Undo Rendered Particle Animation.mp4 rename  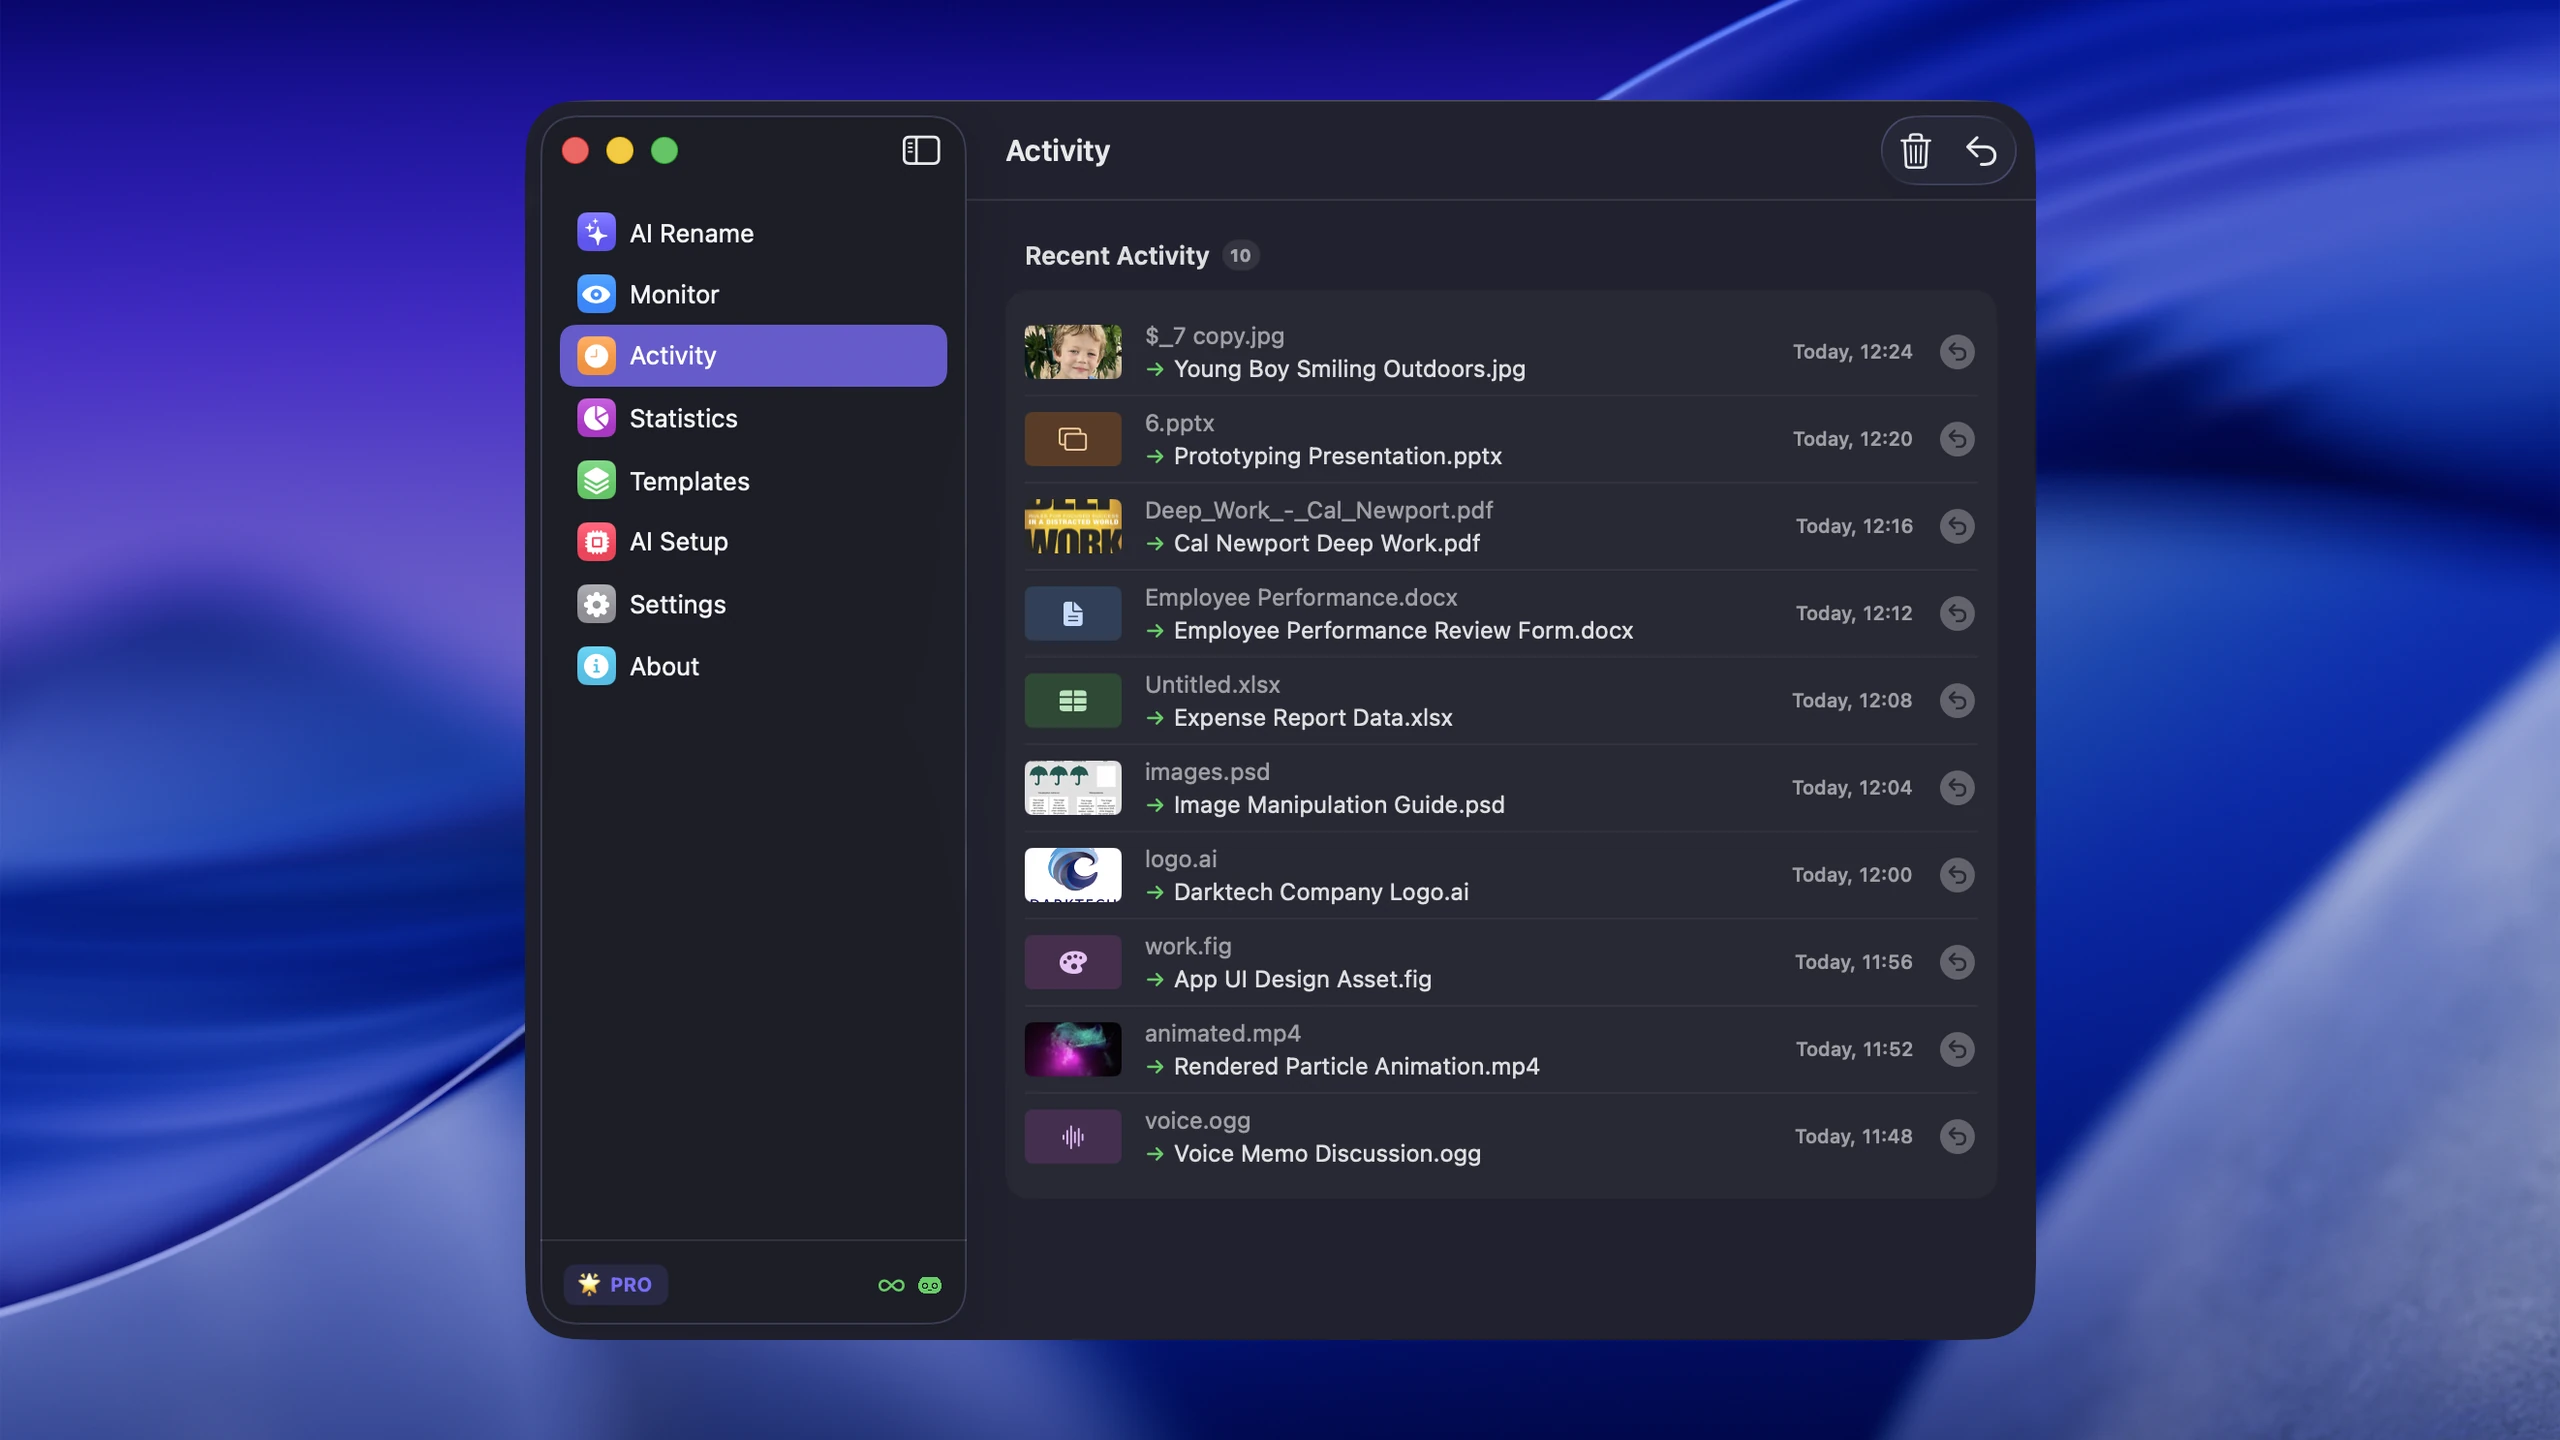point(1957,1049)
